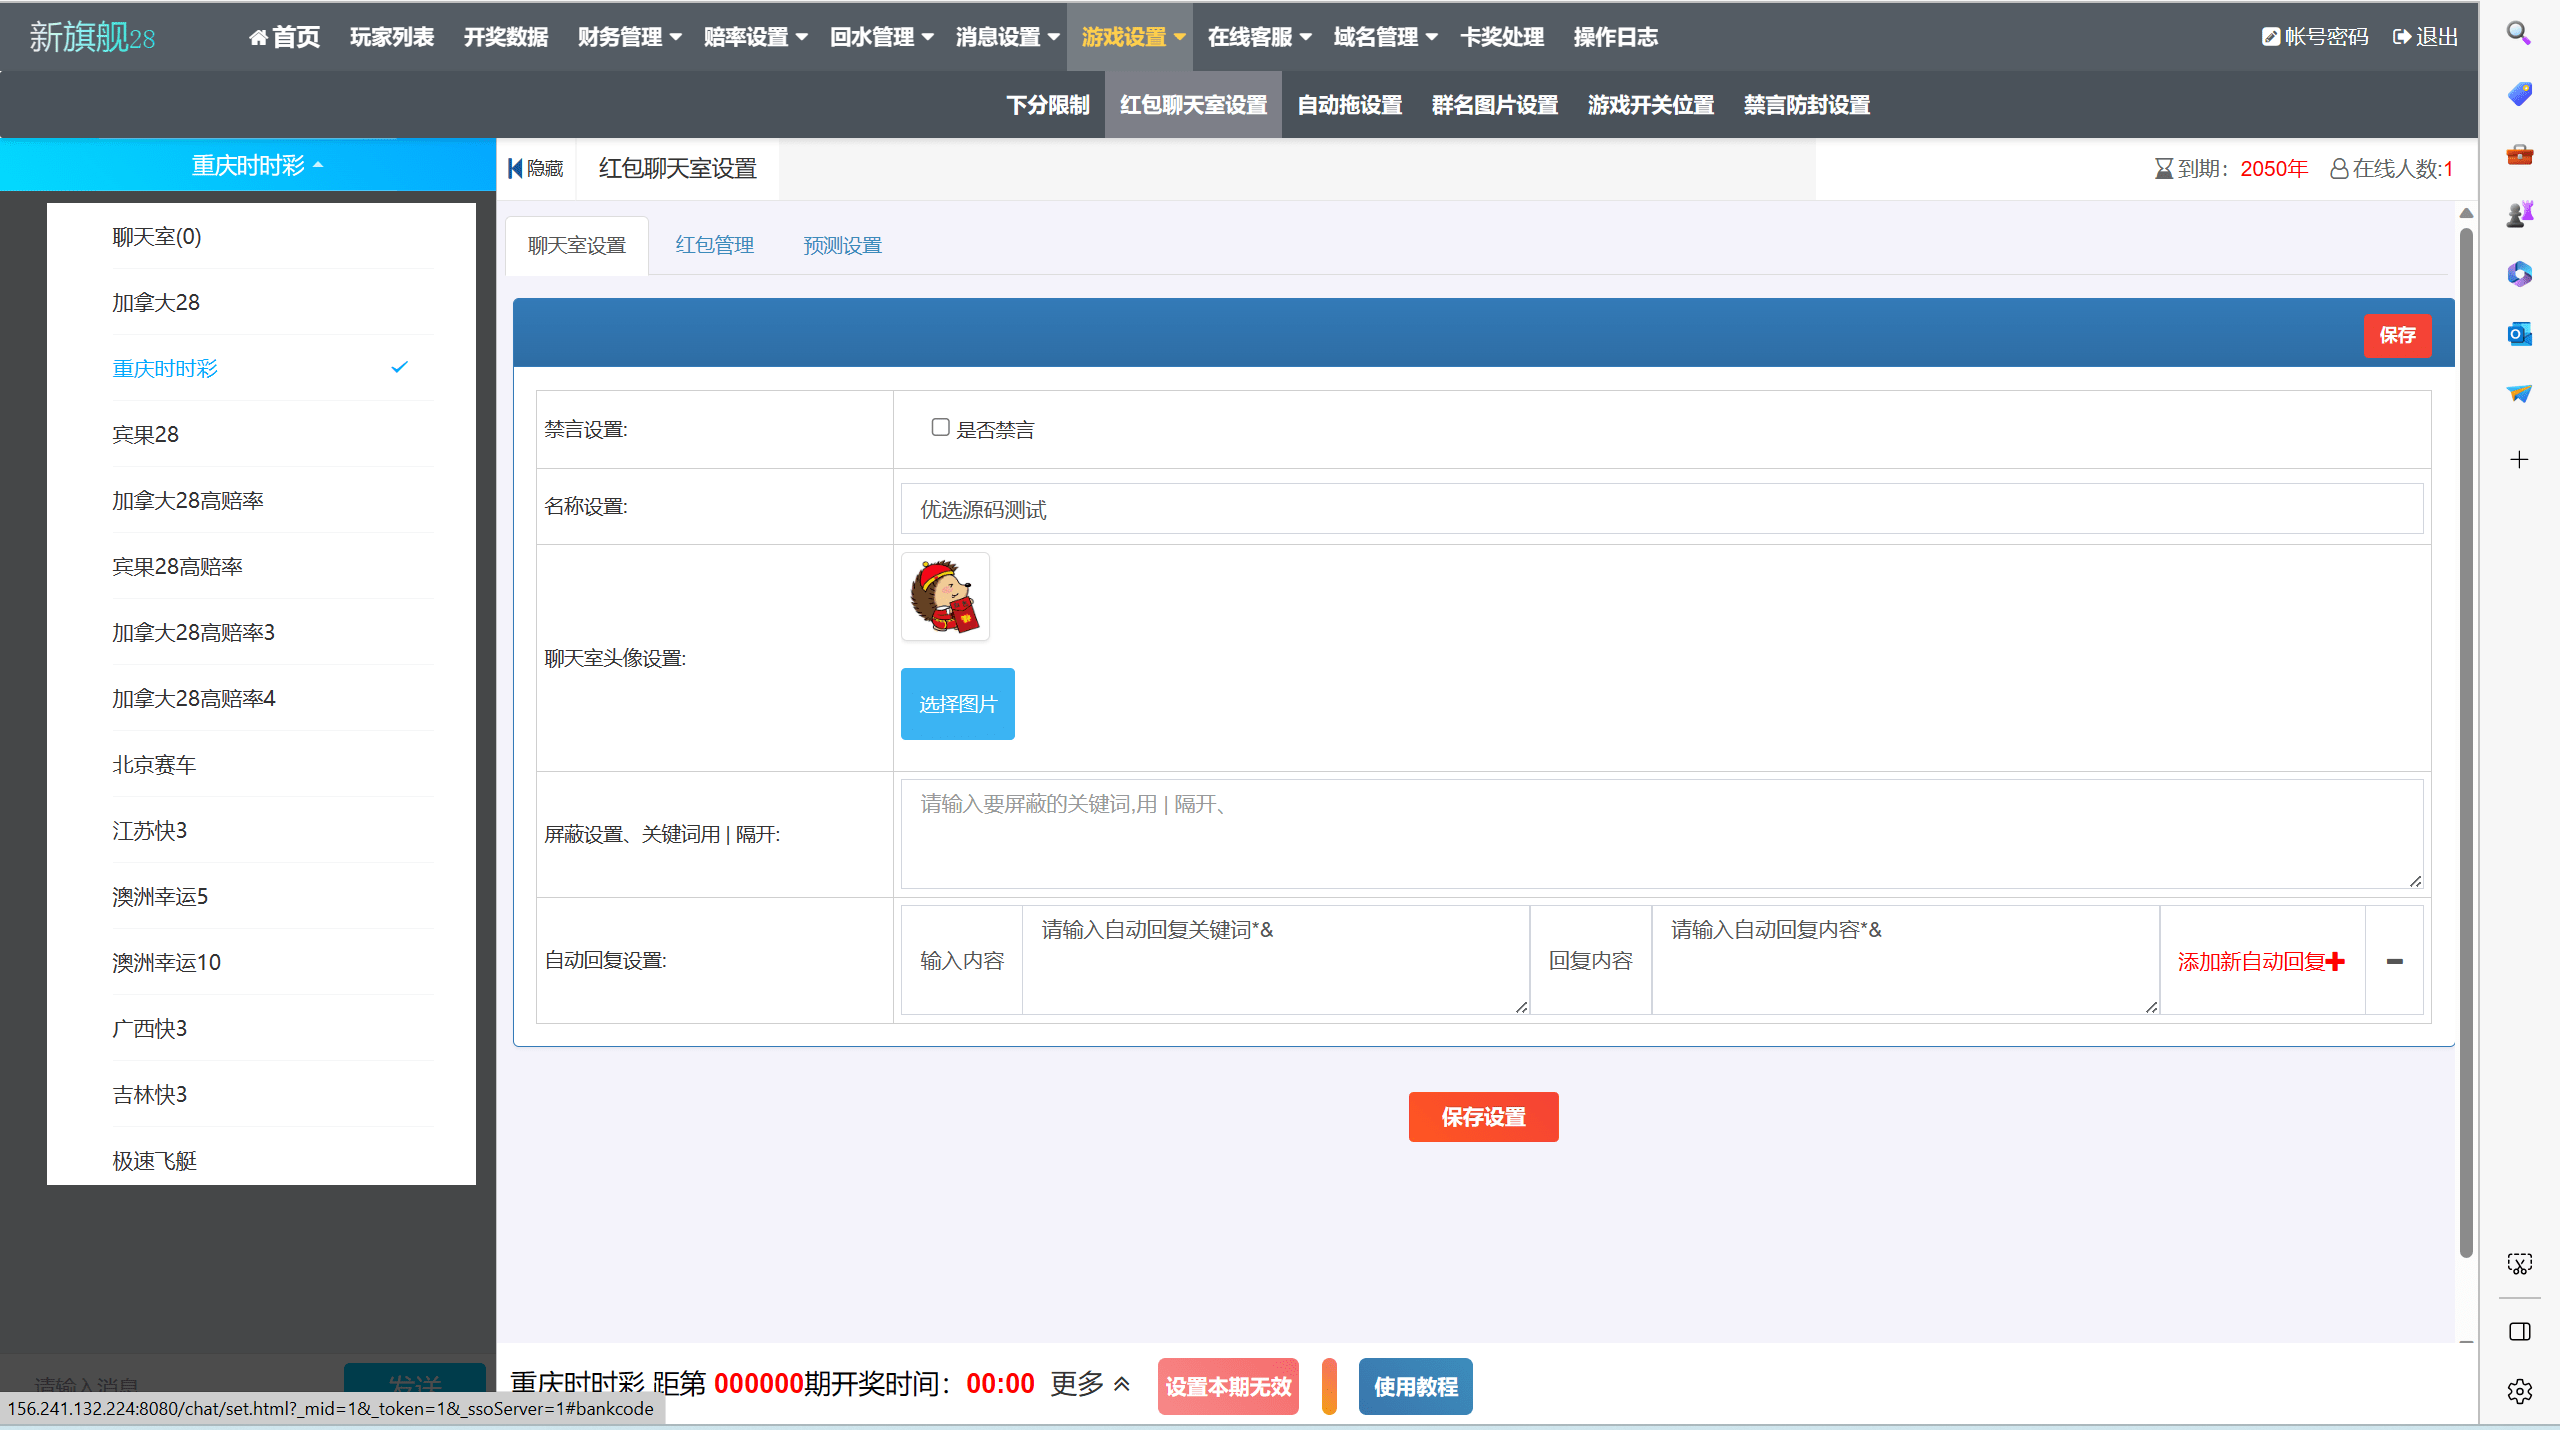Enable the 是否禁言 checkbox
The height and width of the screenshot is (1430, 2560).
point(940,427)
